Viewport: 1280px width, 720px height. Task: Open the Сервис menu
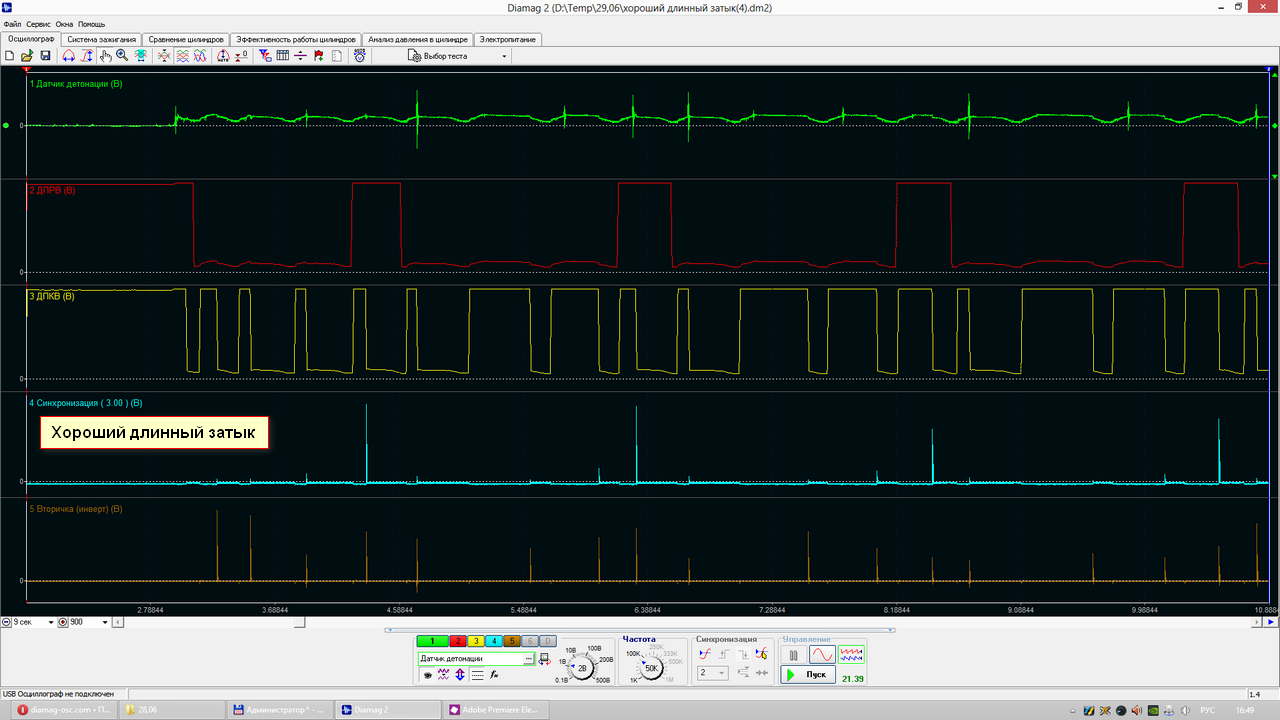coord(39,23)
